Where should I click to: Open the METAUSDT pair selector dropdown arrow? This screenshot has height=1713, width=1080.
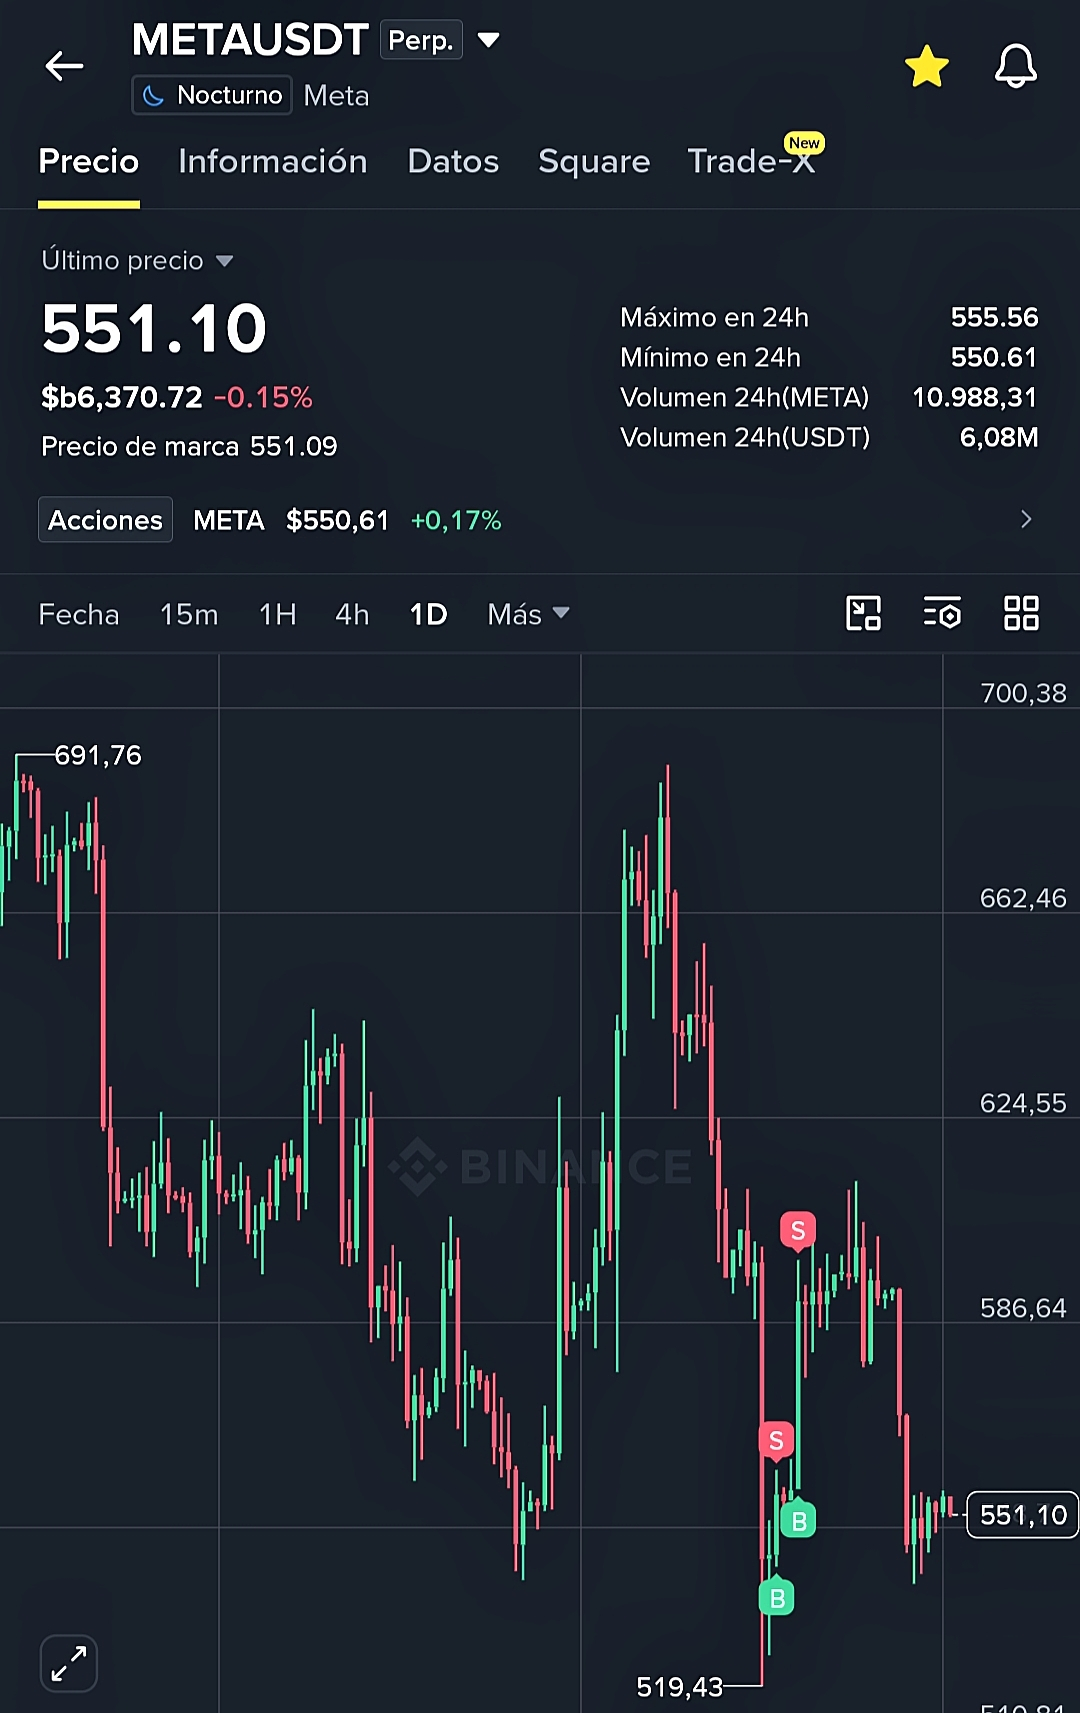[x=488, y=40]
